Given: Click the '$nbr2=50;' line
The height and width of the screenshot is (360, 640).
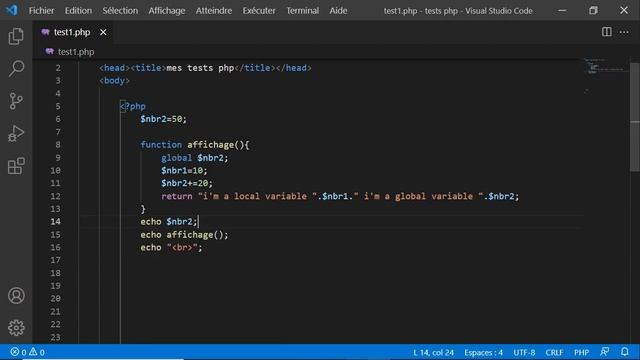Looking at the screenshot, I should pos(163,119).
